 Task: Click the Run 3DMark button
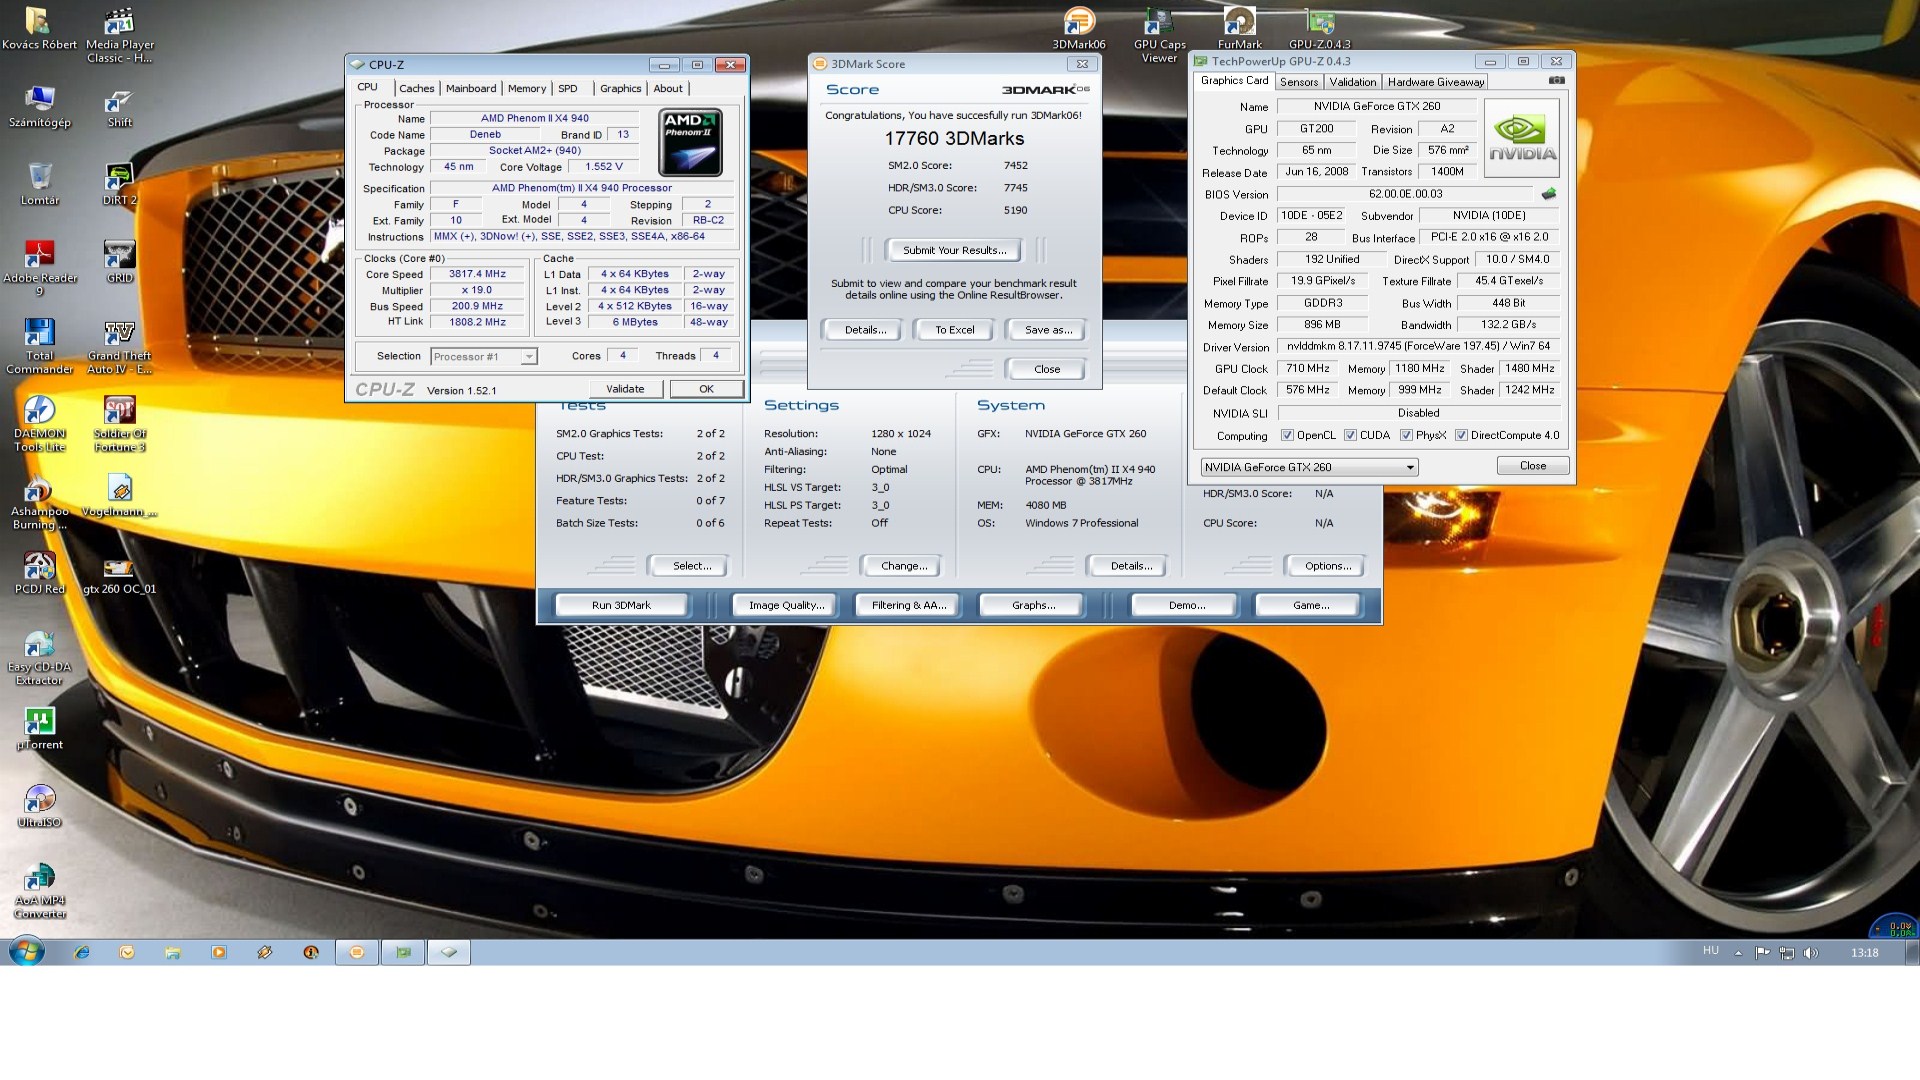[x=621, y=605]
